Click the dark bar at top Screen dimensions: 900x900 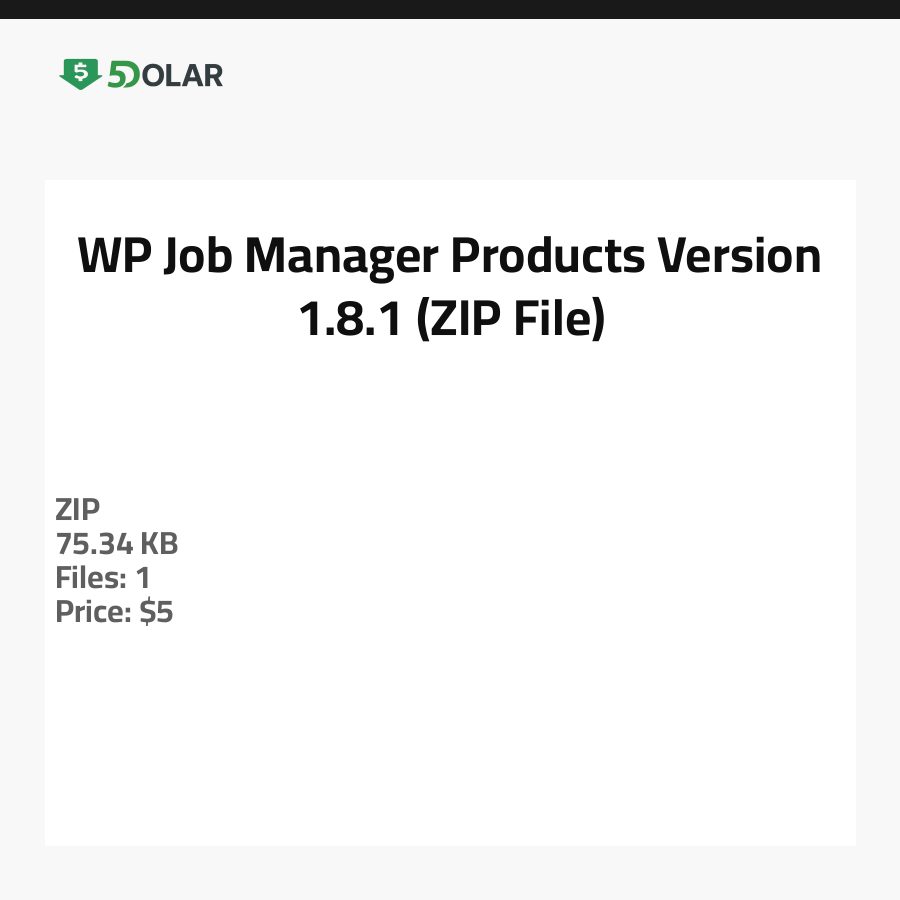[x=450, y=9]
